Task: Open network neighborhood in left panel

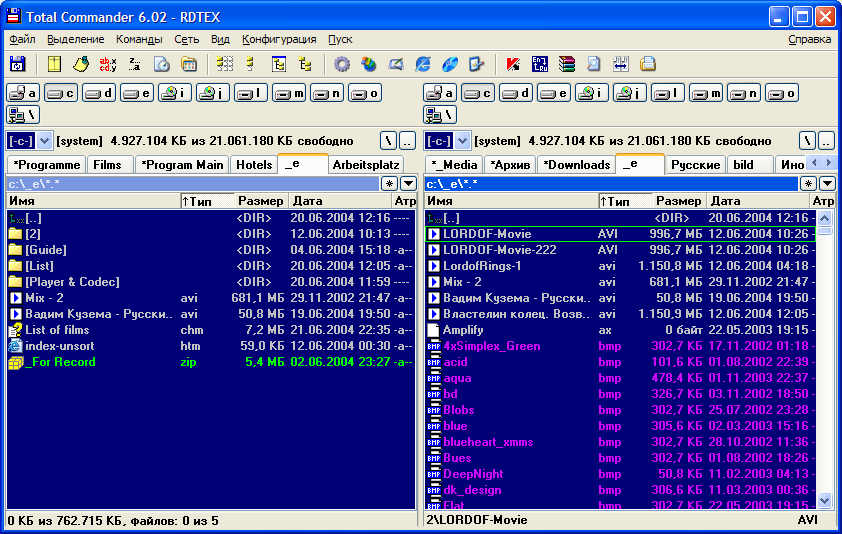Action: click(23, 114)
